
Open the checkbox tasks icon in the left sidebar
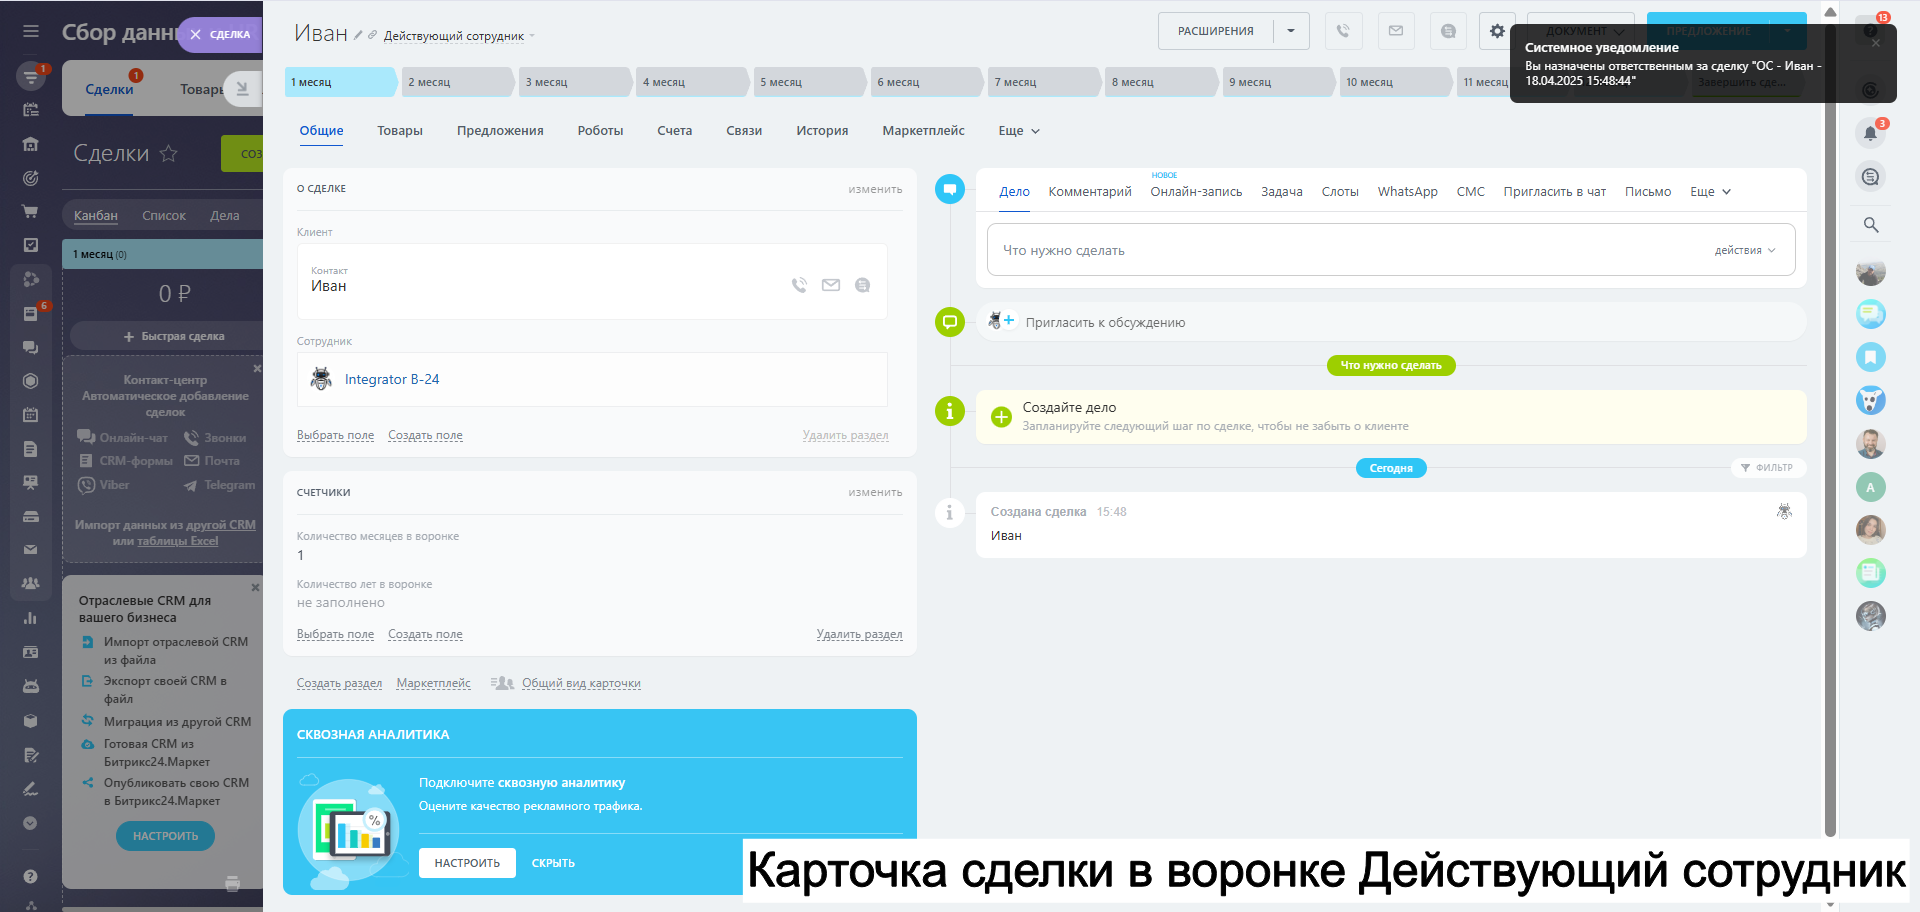[30, 245]
